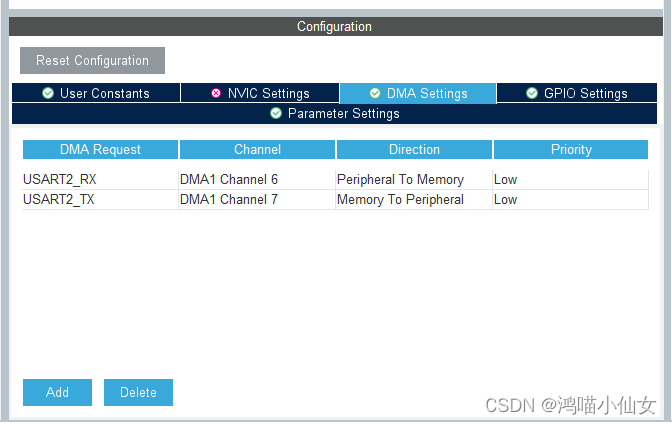Click the Peripheral To Memory direction cell
Viewport: 672px width, 424px height.
414,180
